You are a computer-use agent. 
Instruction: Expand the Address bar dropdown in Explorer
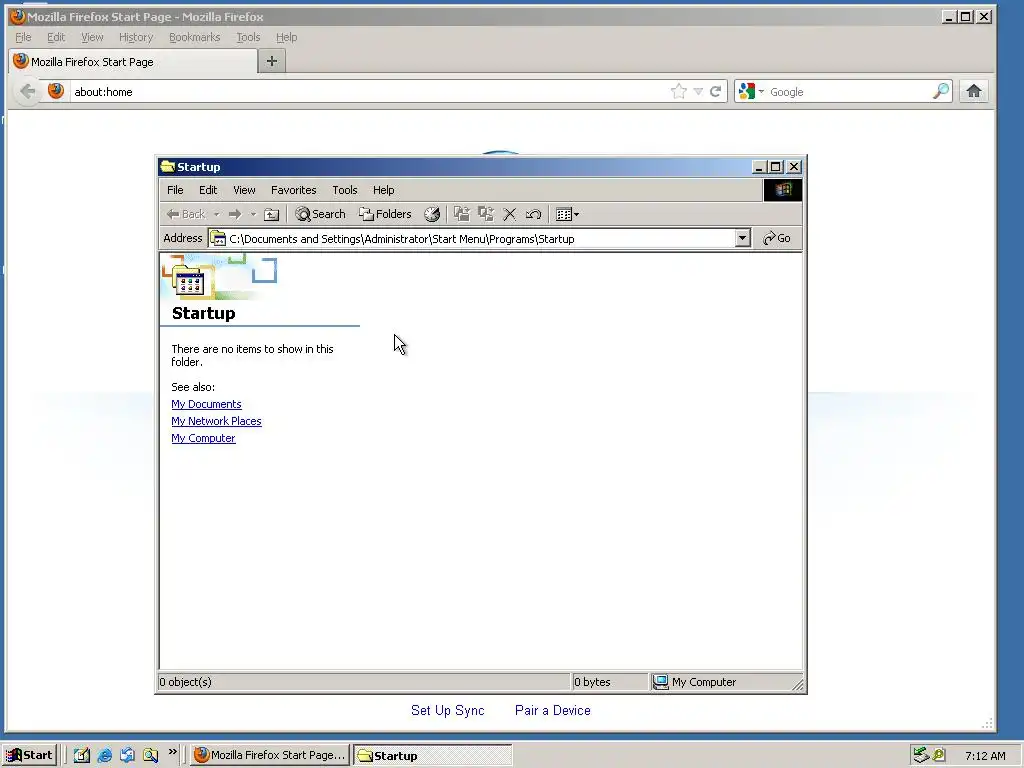[743, 238]
